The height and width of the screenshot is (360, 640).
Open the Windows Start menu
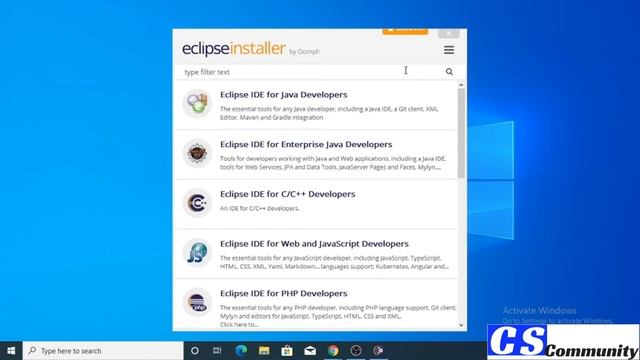tap(11, 351)
